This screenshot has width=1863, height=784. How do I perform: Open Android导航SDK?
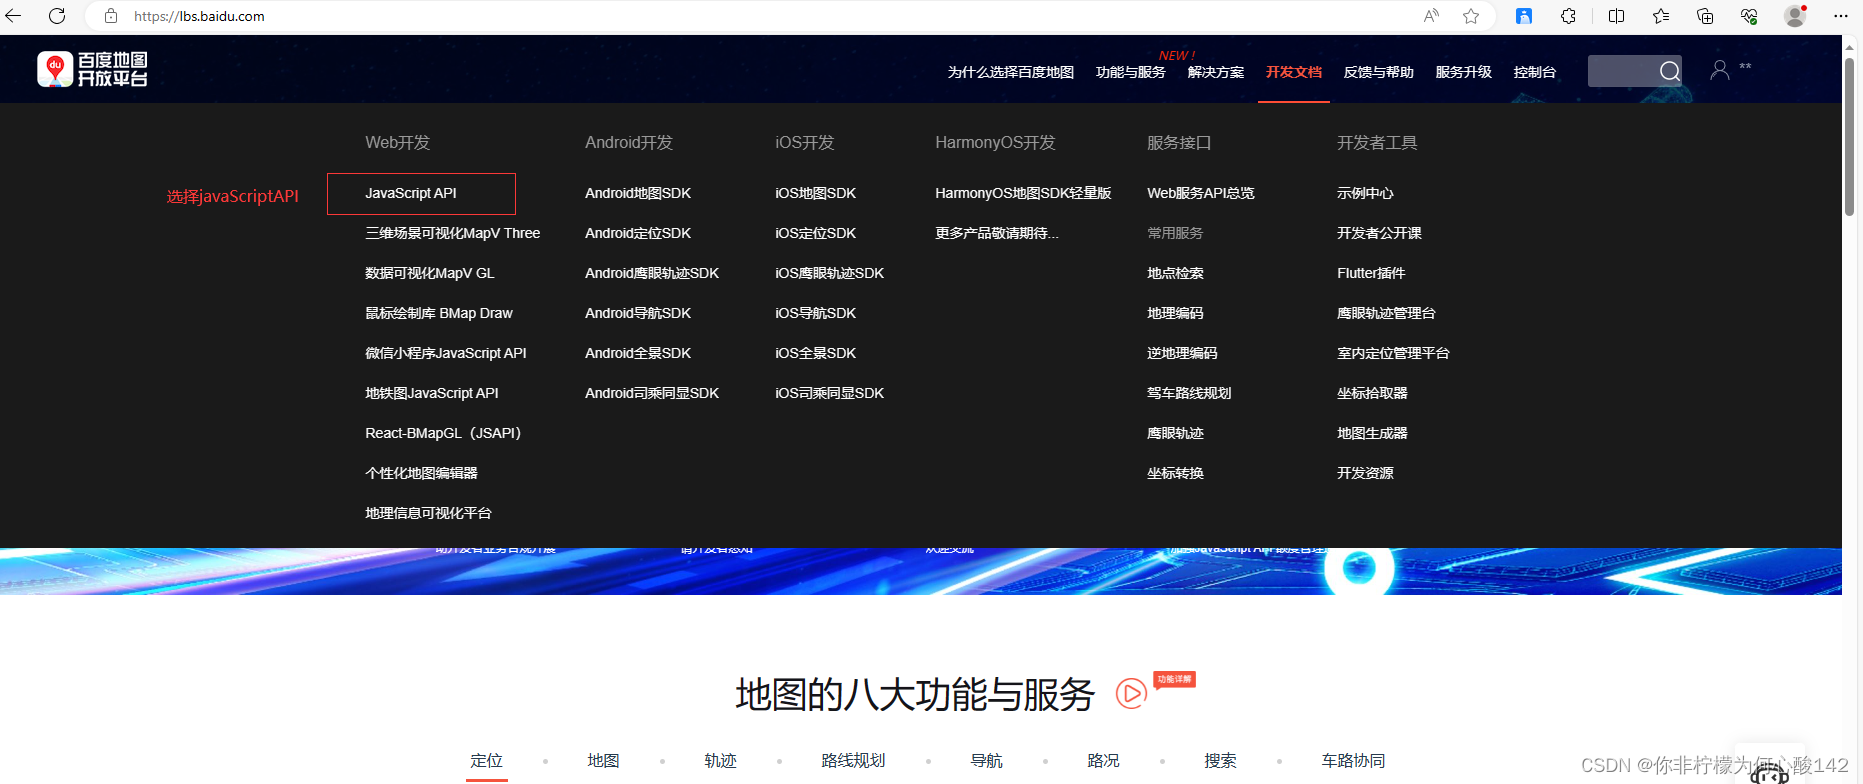638,313
